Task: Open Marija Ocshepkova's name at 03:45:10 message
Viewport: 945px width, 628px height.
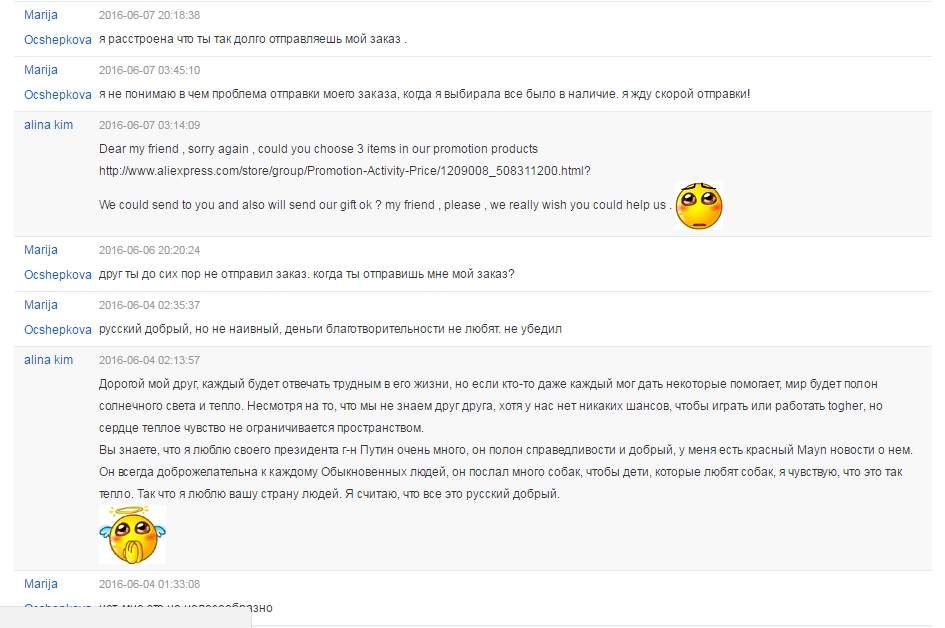Action: pyautogui.click(x=58, y=82)
